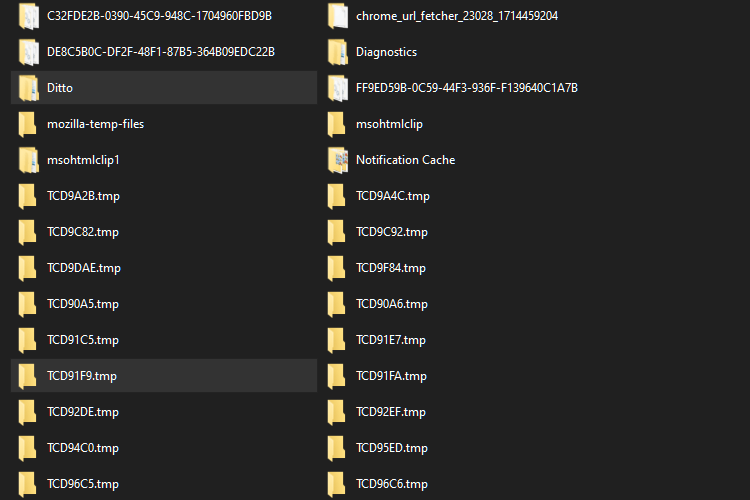Click the mozilla-temp-files folder icon
The height and width of the screenshot is (500, 750).
pyautogui.click(x=27, y=124)
